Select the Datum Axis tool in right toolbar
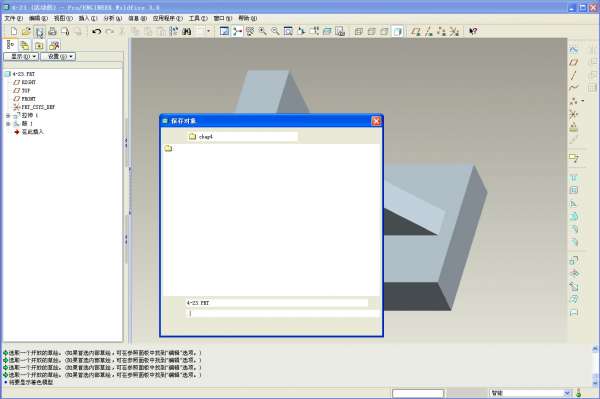 click(573, 75)
